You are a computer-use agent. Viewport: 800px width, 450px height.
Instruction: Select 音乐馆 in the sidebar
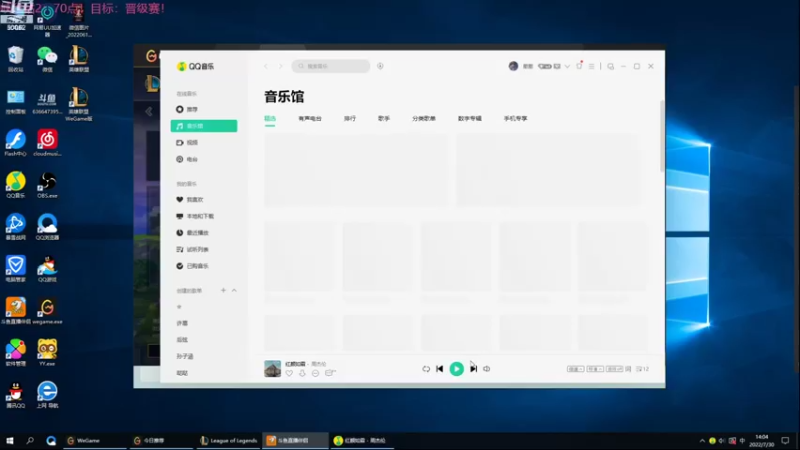pos(204,126)
